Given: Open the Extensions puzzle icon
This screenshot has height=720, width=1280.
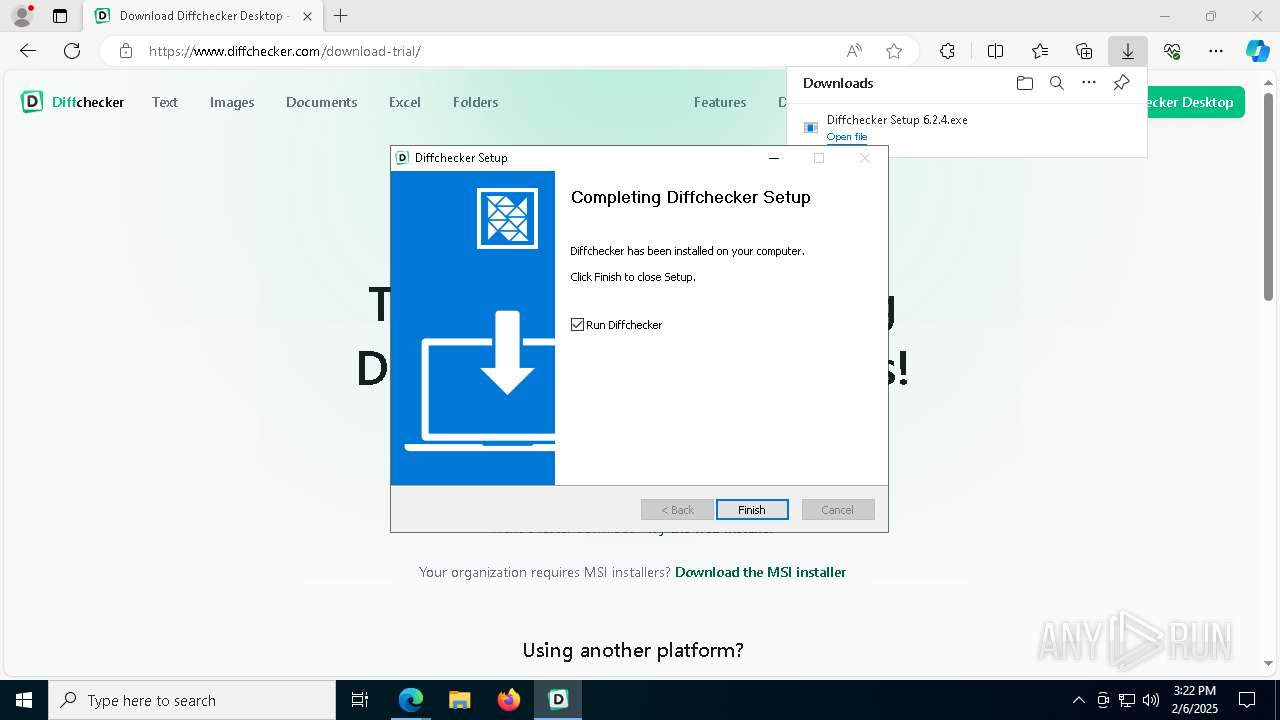Looking at the screenshot, I should (x=947, y=51).
